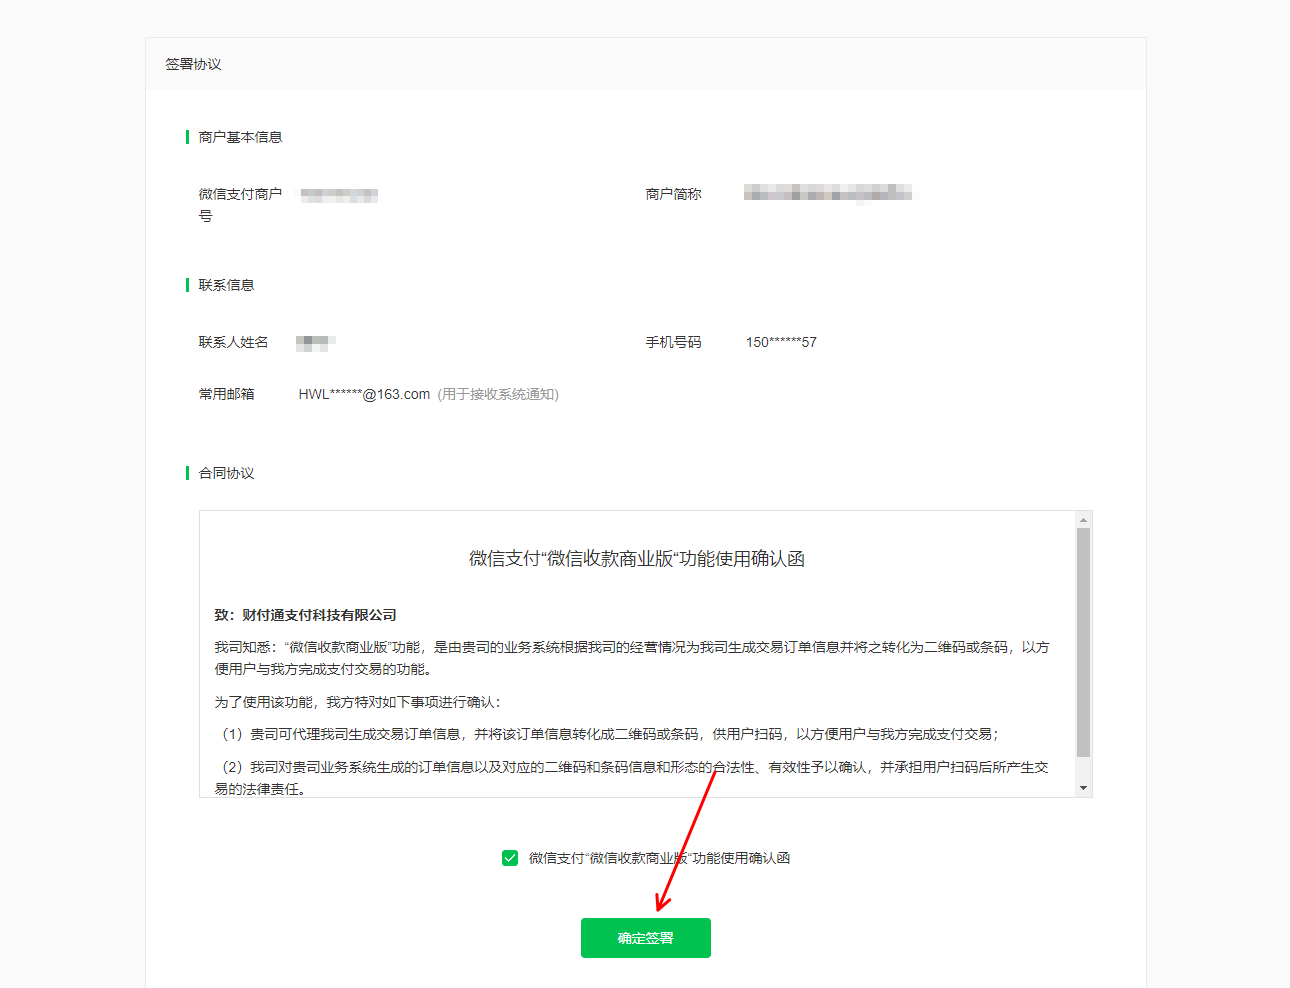Image resolution: width=1290 pixels, height=988 pixels.
Task: Click the 手机号码 label
Action: click(673, 342)
